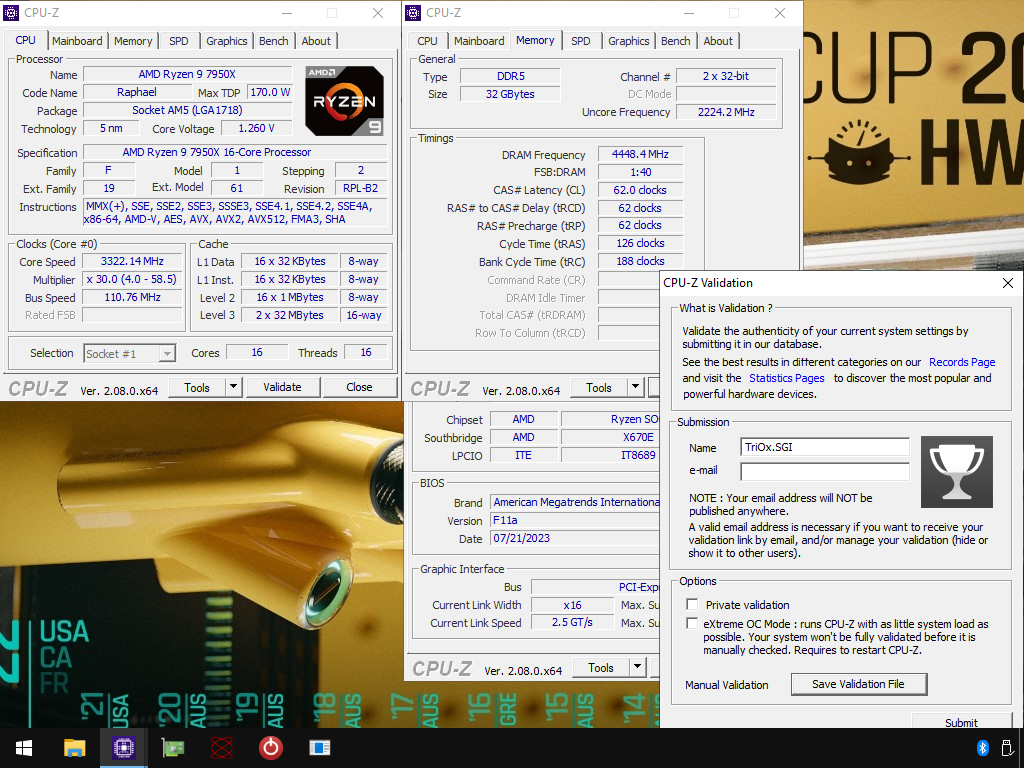Click the BIOS date 07/21/2023 value
Viewport: 1024px width, 768px height.
click(x=575, y=538)
